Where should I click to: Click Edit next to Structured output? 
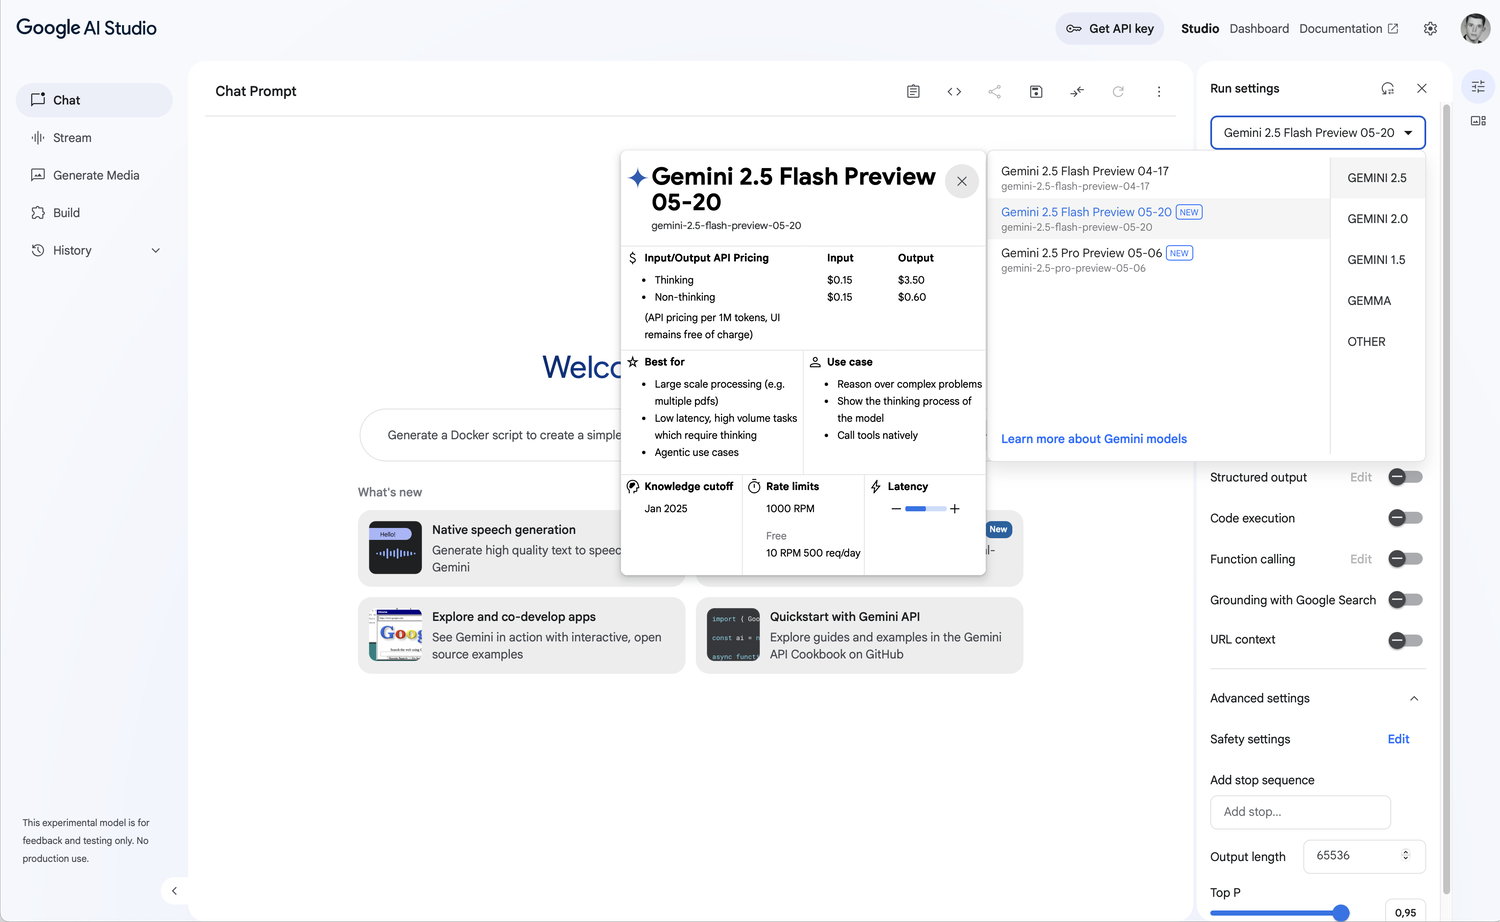coord(1361,477)
